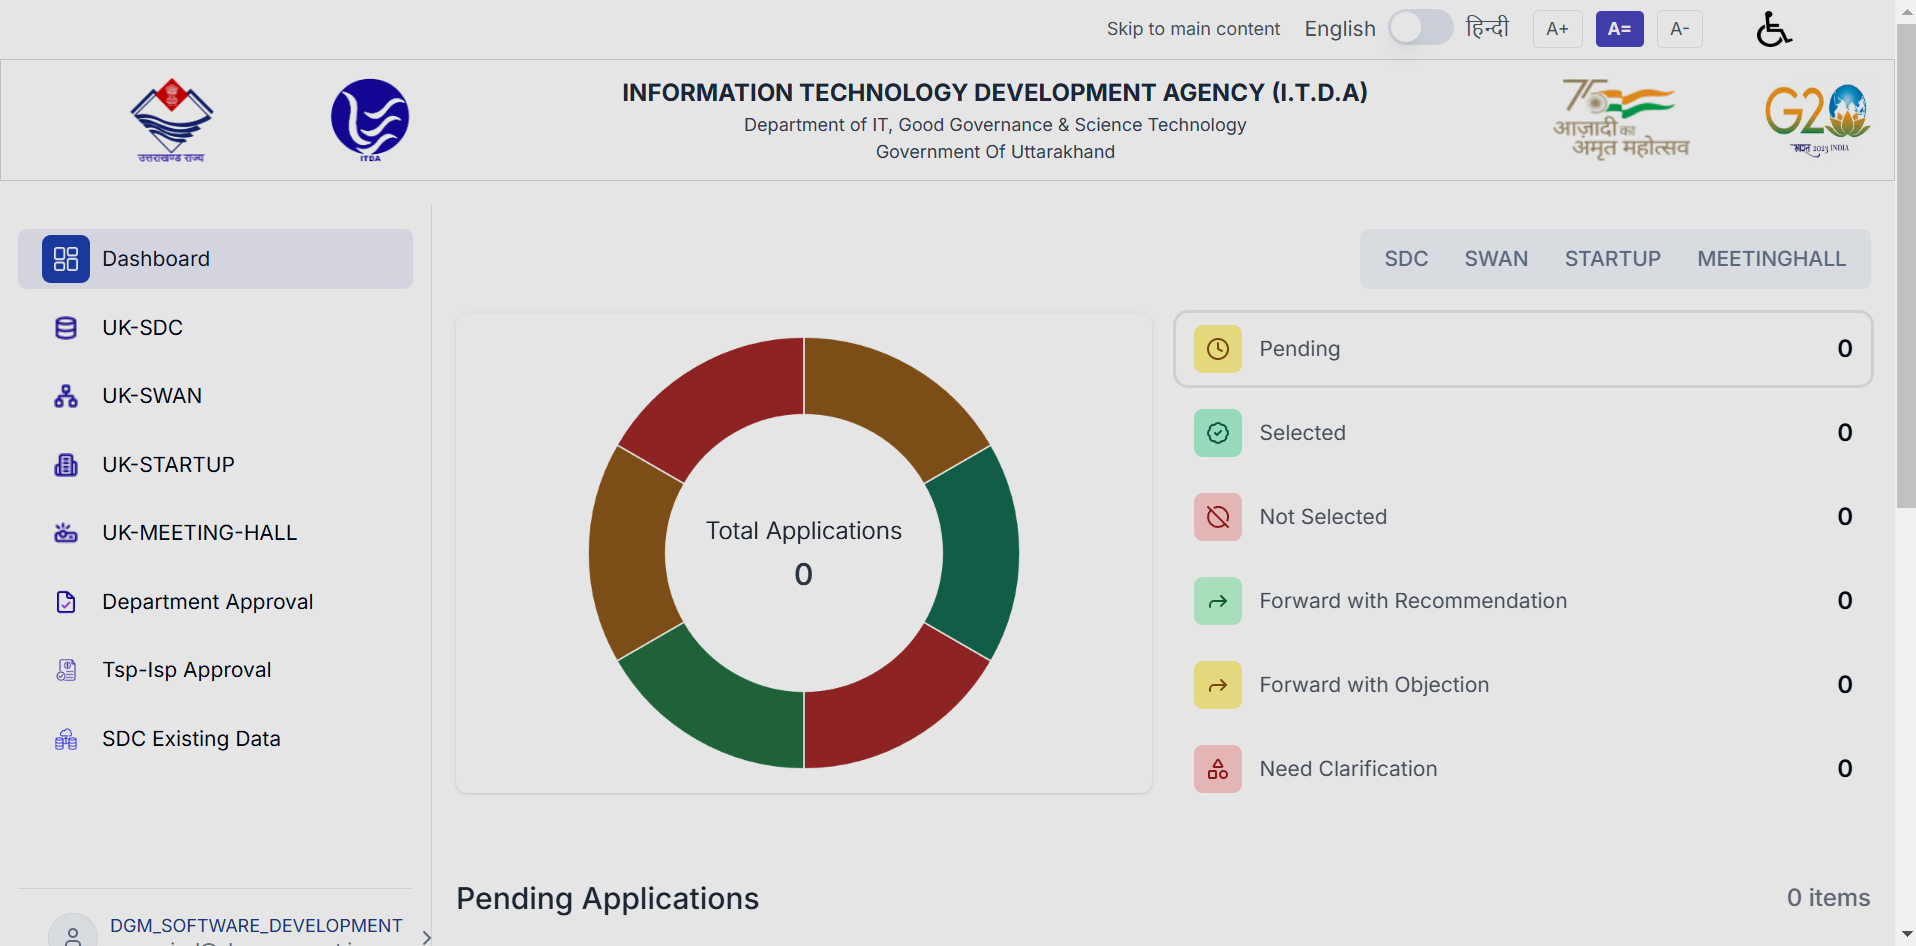Screen dimensions: 1916x946
Task: Select Forward with Recommendation row
Action: pyautogui.click(x=1522, y=601)
